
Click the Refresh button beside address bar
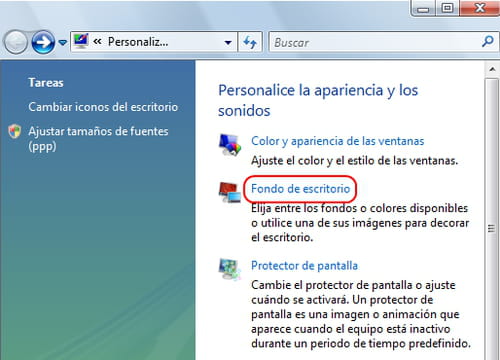(x=250, y=42)
